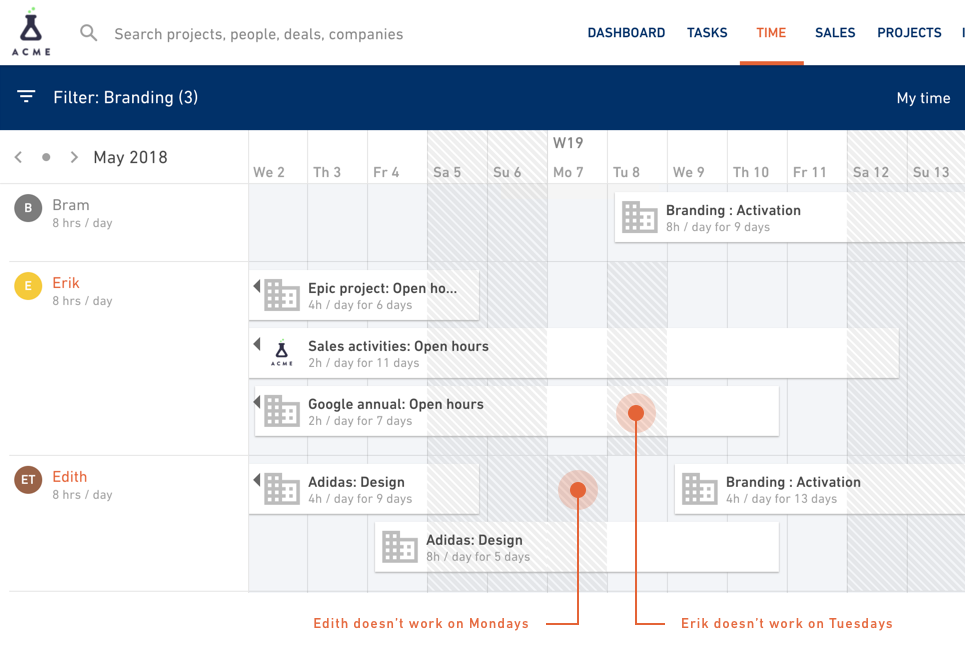Open Erik's profile name link

point(66,283)
